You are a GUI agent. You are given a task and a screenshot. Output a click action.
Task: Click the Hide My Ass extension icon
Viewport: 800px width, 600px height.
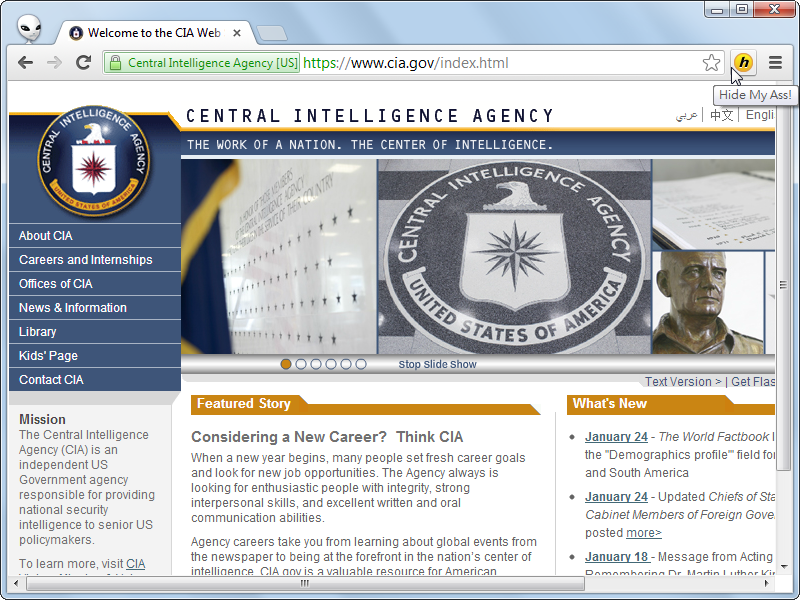pyautogui.click(x=744, y=63)
